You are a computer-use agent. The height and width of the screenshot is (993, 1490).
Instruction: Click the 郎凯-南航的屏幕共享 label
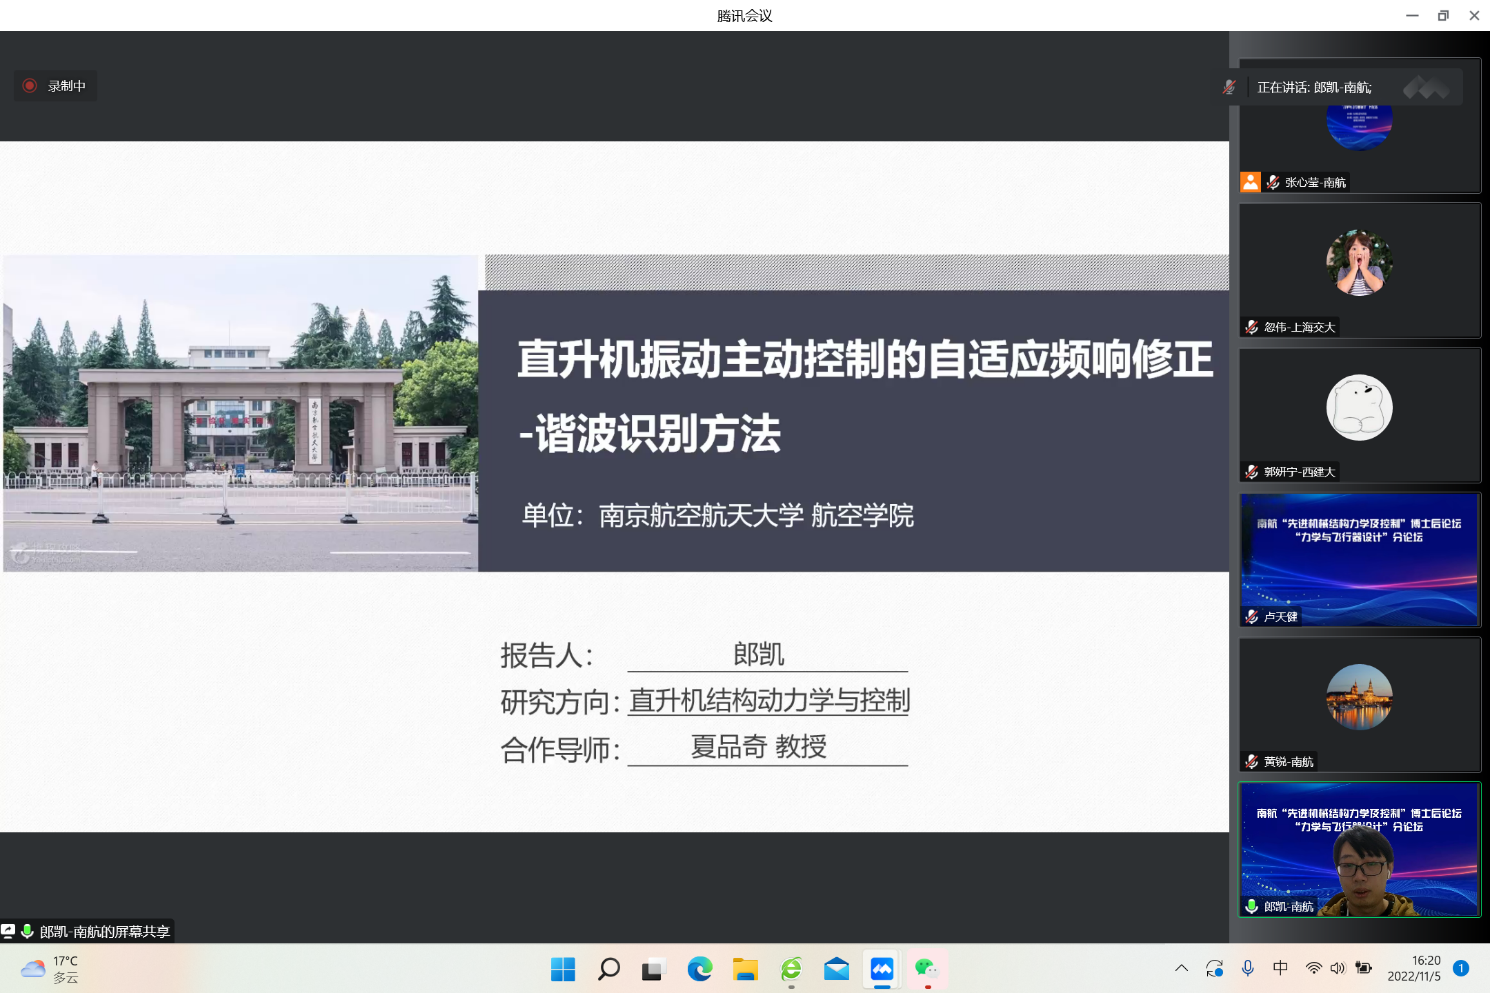coord(104,932)
